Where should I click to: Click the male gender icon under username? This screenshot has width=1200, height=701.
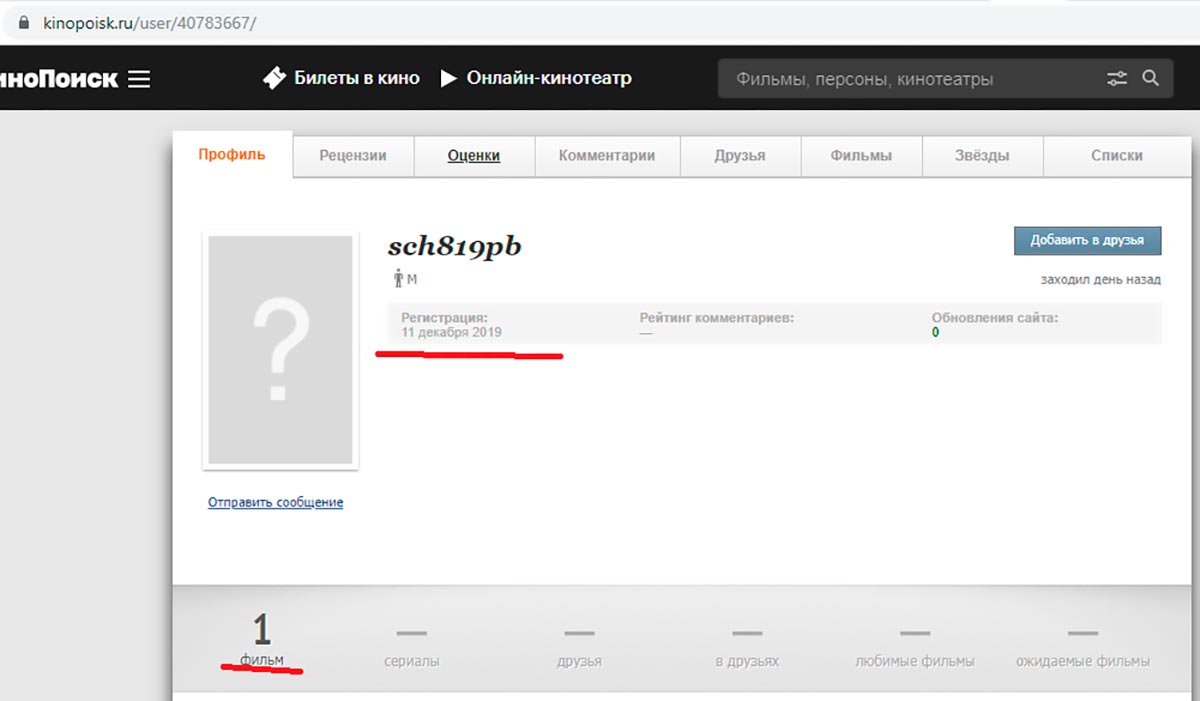(398, 279)
